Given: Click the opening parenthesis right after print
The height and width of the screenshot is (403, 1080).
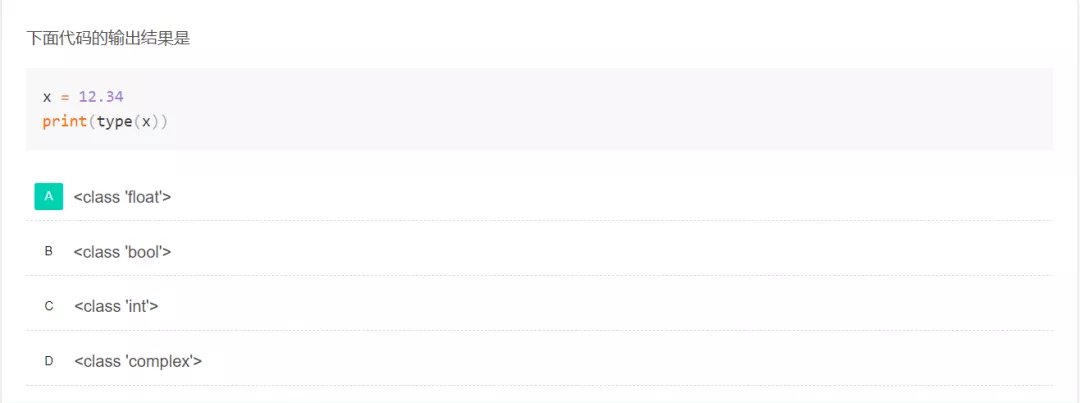Looking at the screenshot, I should [92, 122].
